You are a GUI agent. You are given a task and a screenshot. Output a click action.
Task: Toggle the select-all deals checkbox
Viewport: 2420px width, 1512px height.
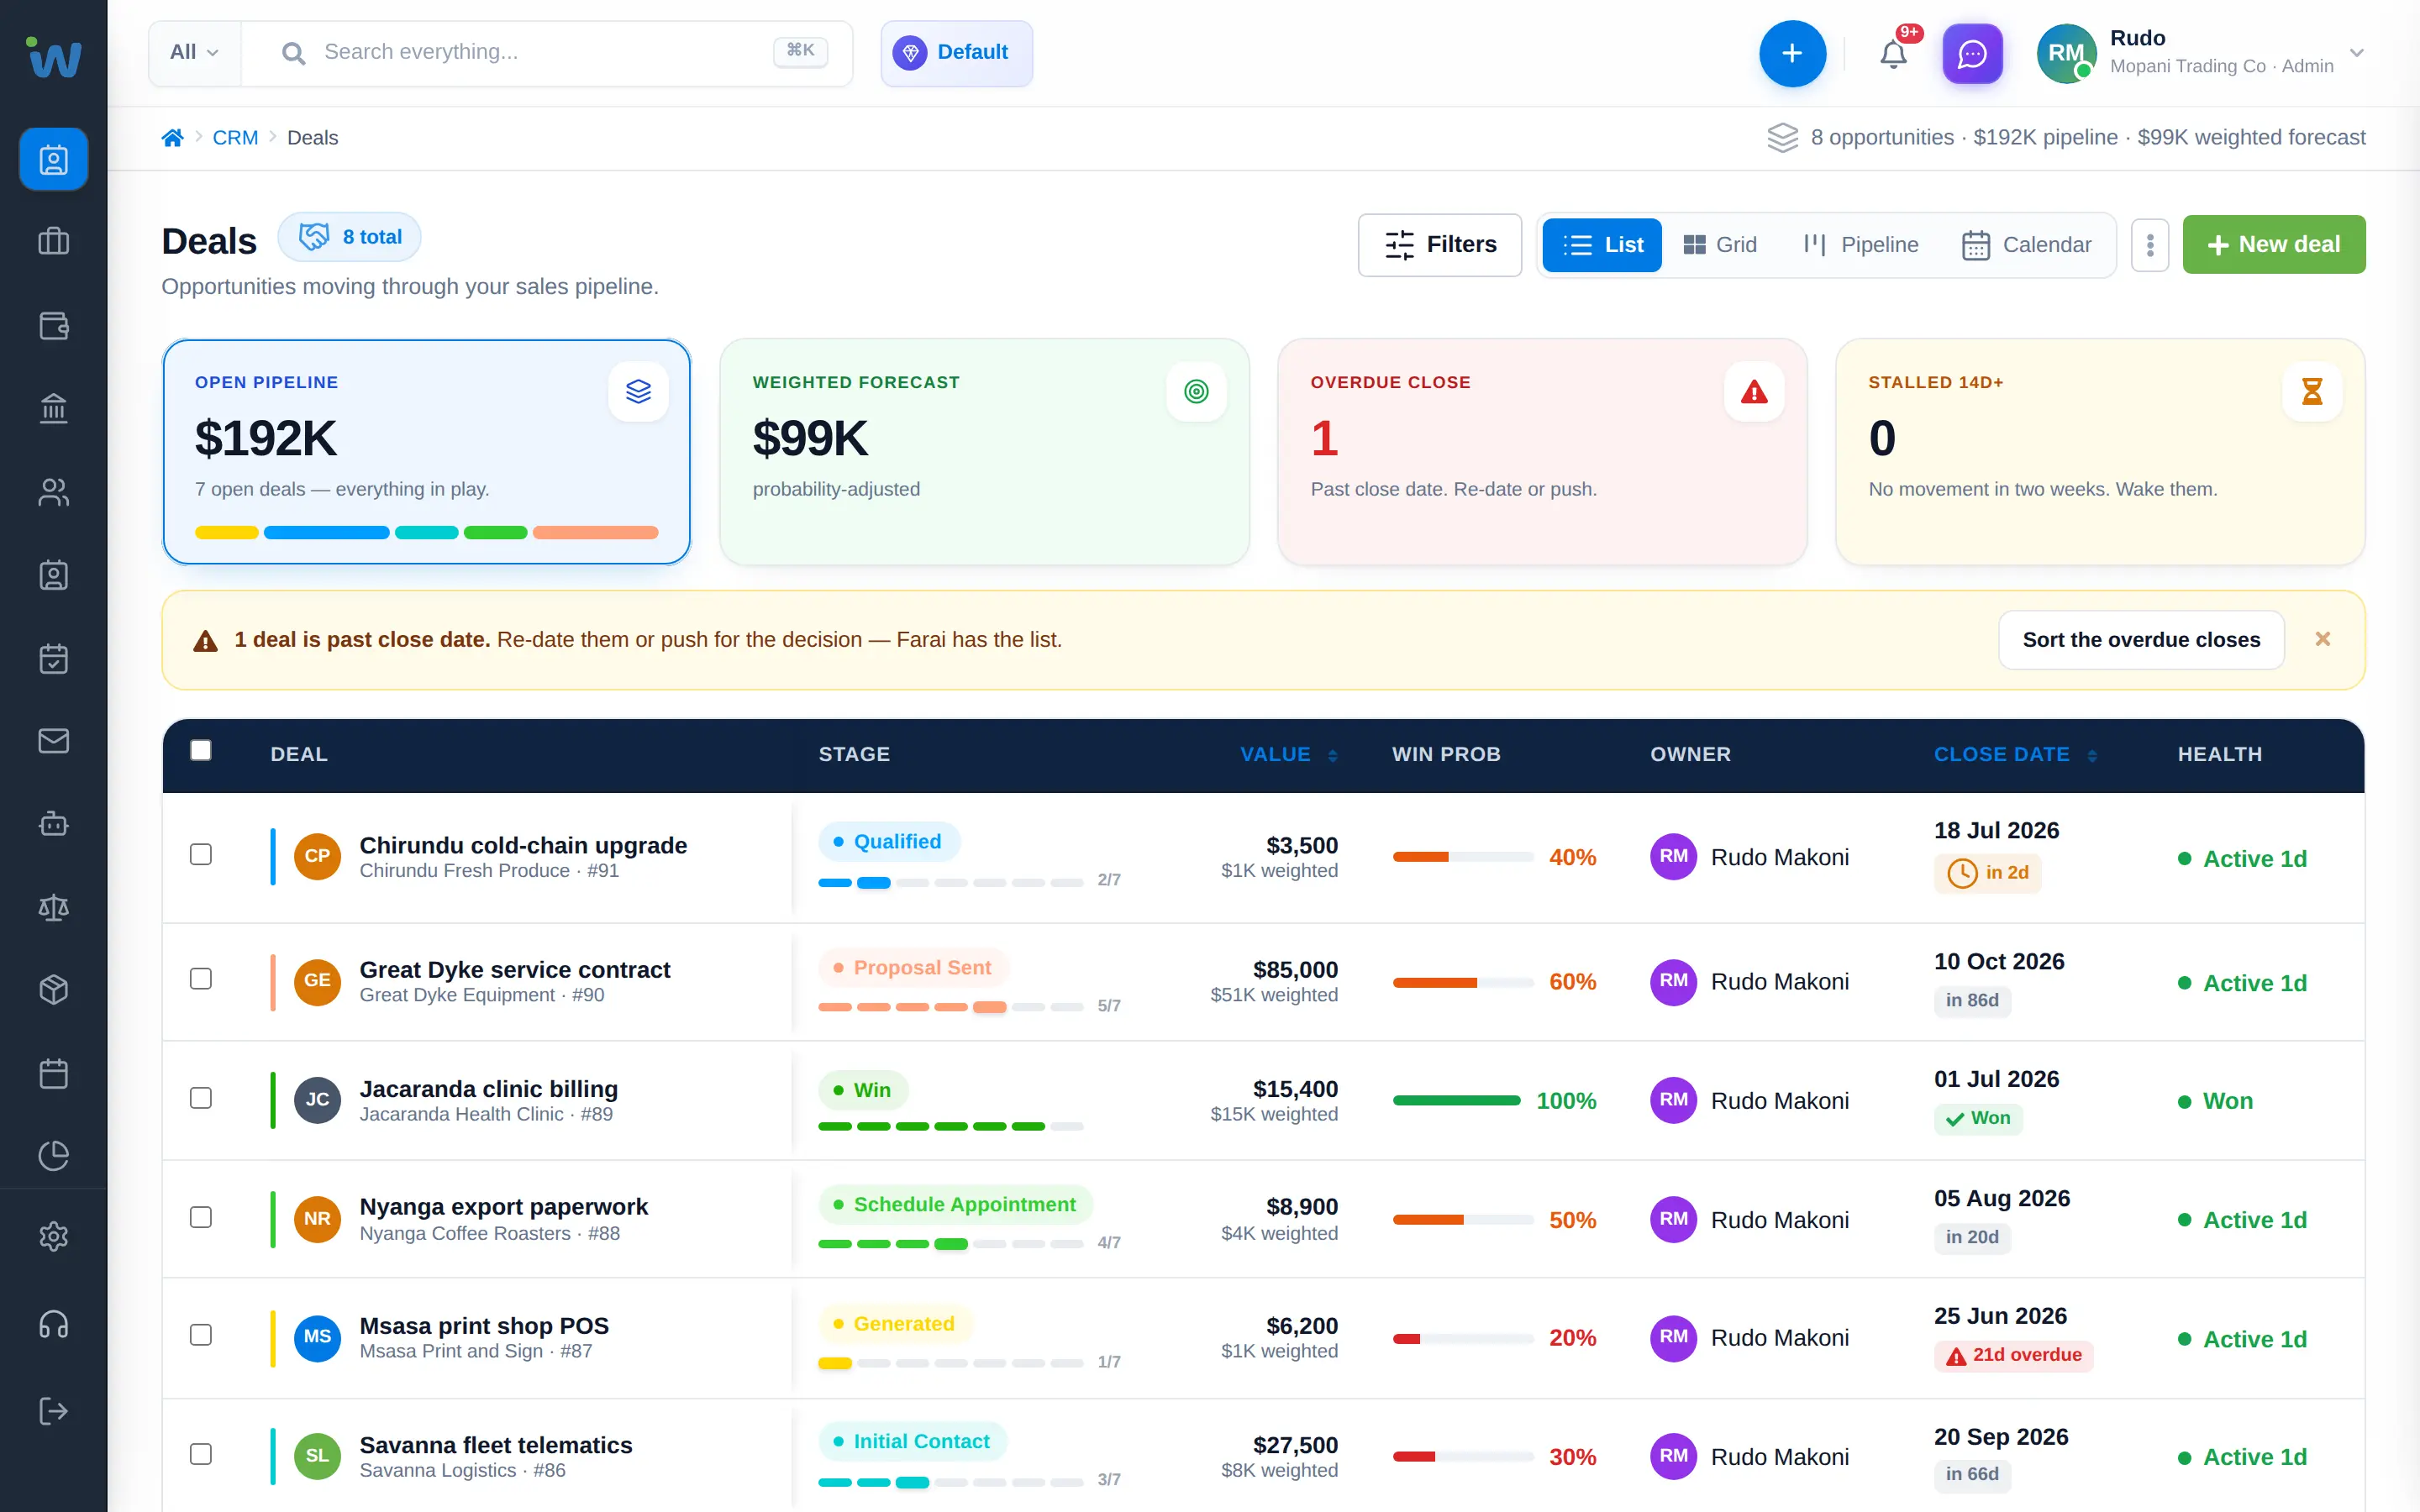coord(201,750)
